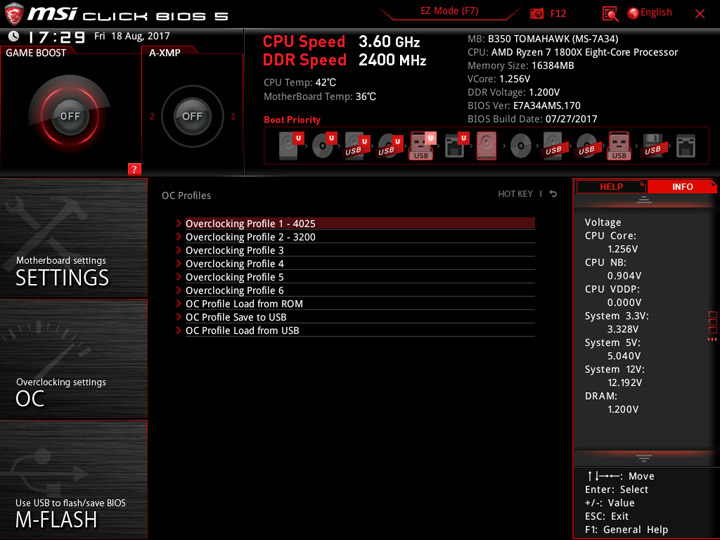Open the OC Profile Load from ROM chevron
720x540 pixels.
179,303
